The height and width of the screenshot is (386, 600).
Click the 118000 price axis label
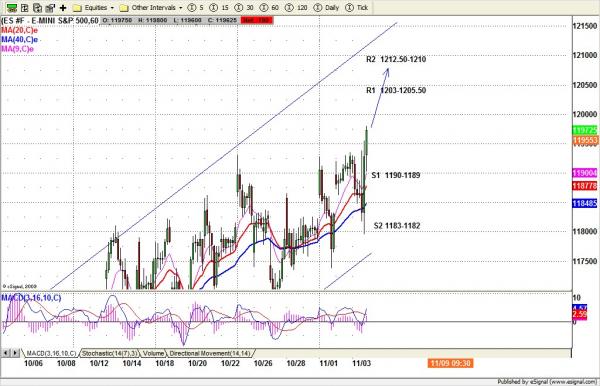(x=585, y=231)
